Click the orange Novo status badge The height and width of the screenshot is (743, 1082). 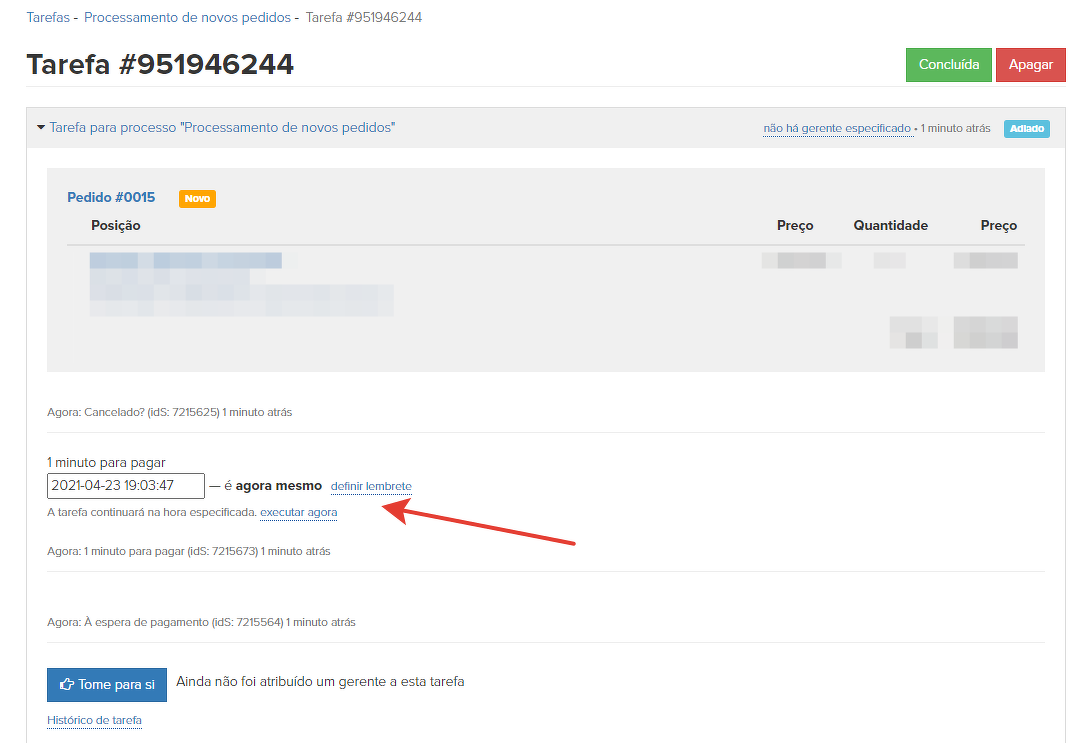[x=197, y=199]
